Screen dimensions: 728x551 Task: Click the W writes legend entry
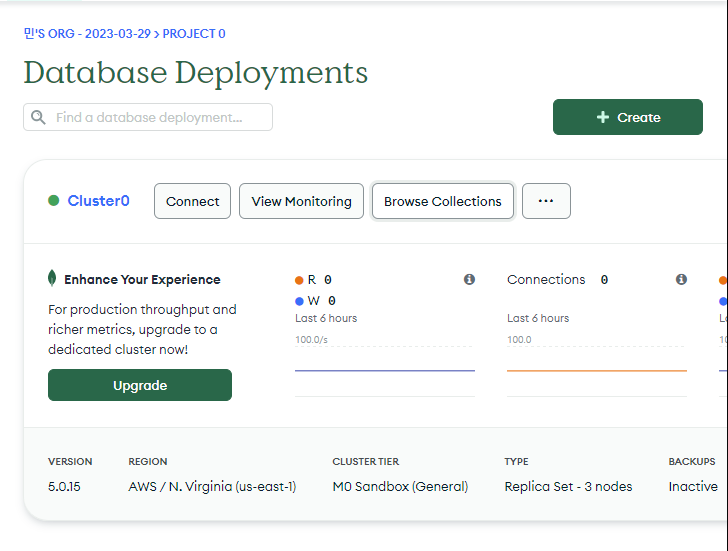pyautogui.click(x=315, y=301)
